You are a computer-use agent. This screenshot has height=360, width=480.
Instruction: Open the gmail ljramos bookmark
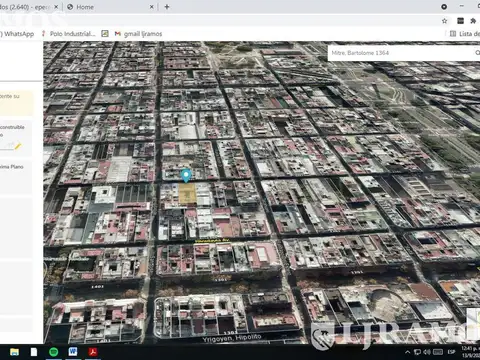point(138,34)
